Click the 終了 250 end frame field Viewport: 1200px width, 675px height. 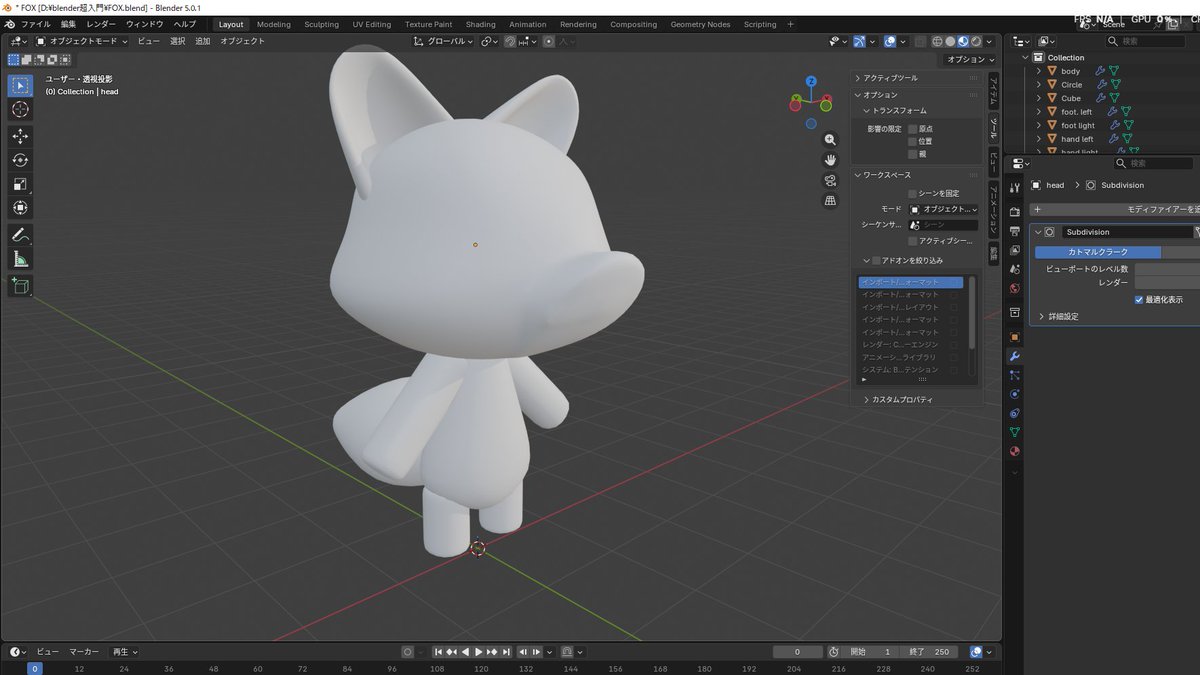coord(929,652)
